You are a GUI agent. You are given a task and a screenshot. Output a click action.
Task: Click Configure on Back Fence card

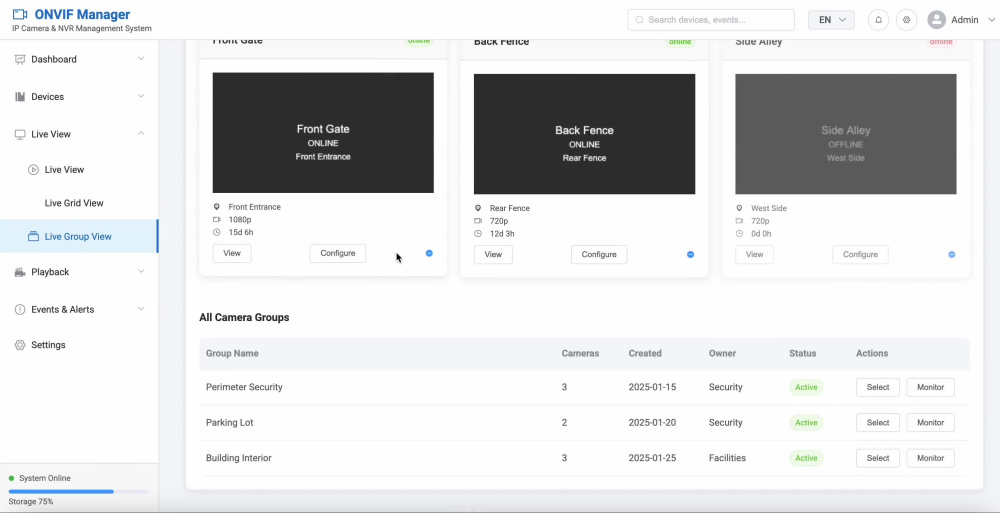click(599, 255)
